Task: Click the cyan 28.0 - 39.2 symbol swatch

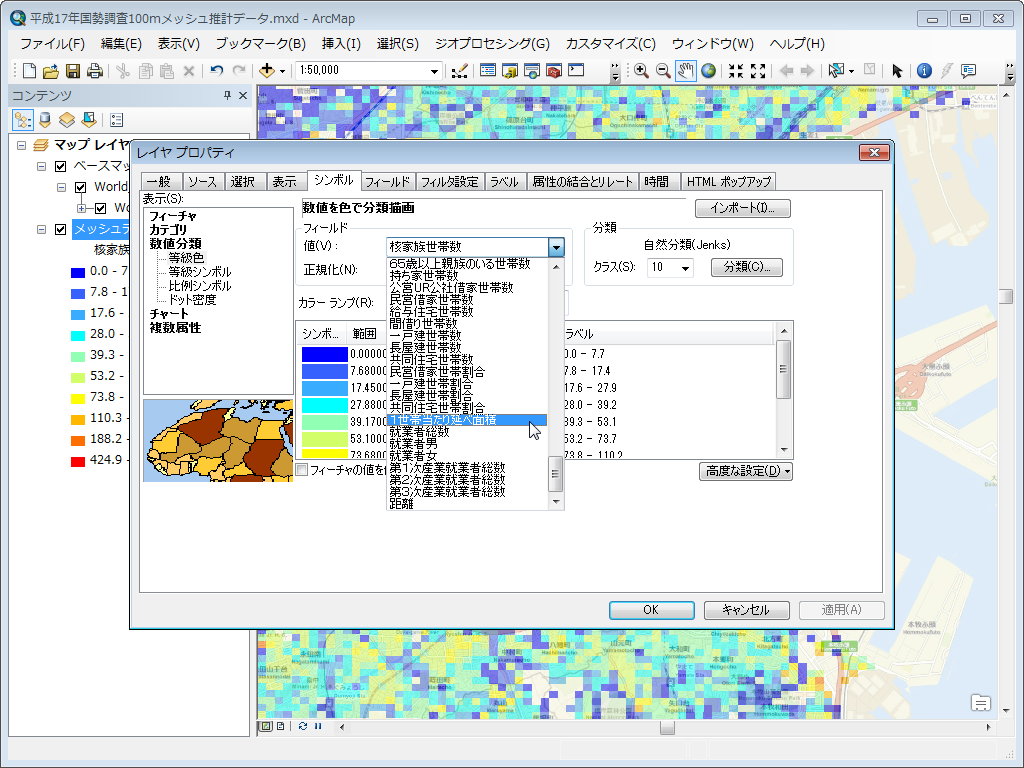Action: point(325,405)
